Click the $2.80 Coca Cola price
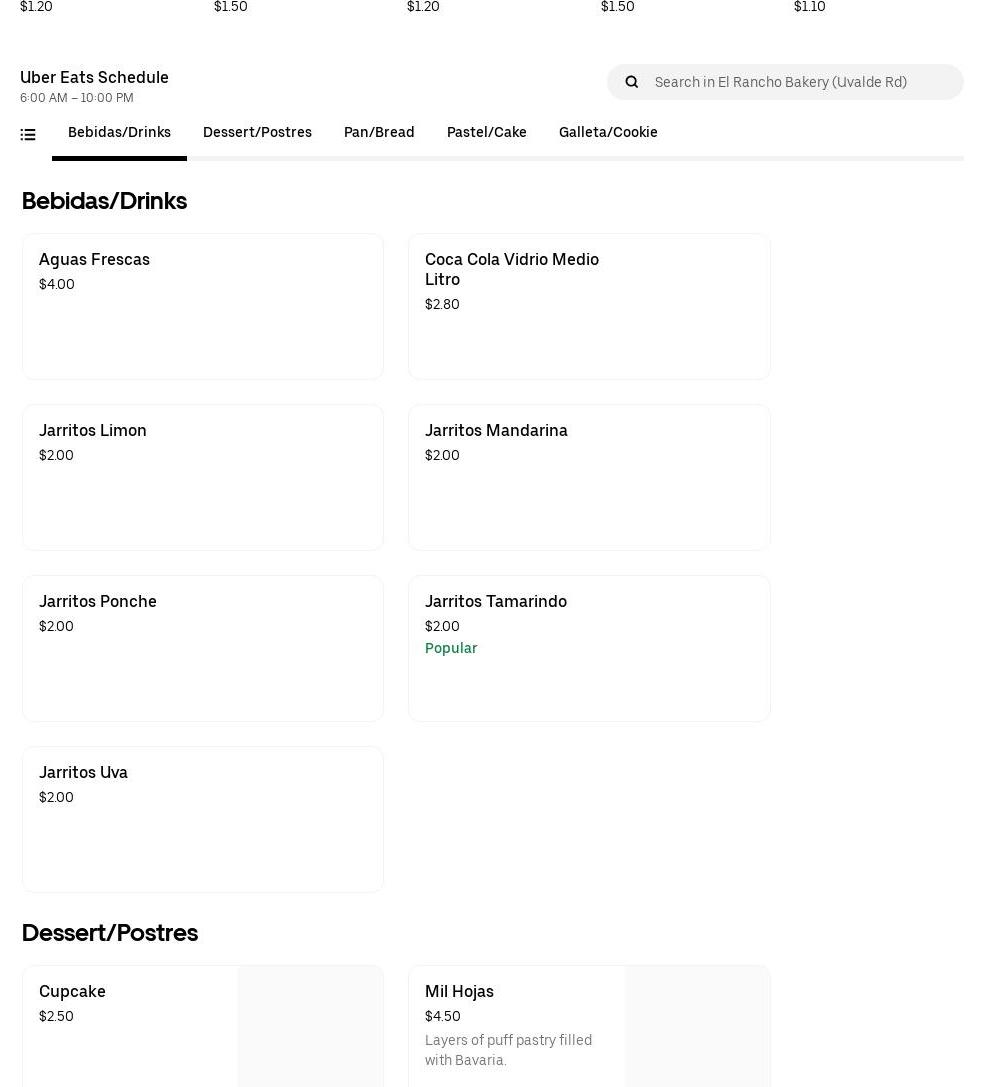The height and width of the screenshot is (1087, 984). tap(442, 304)
